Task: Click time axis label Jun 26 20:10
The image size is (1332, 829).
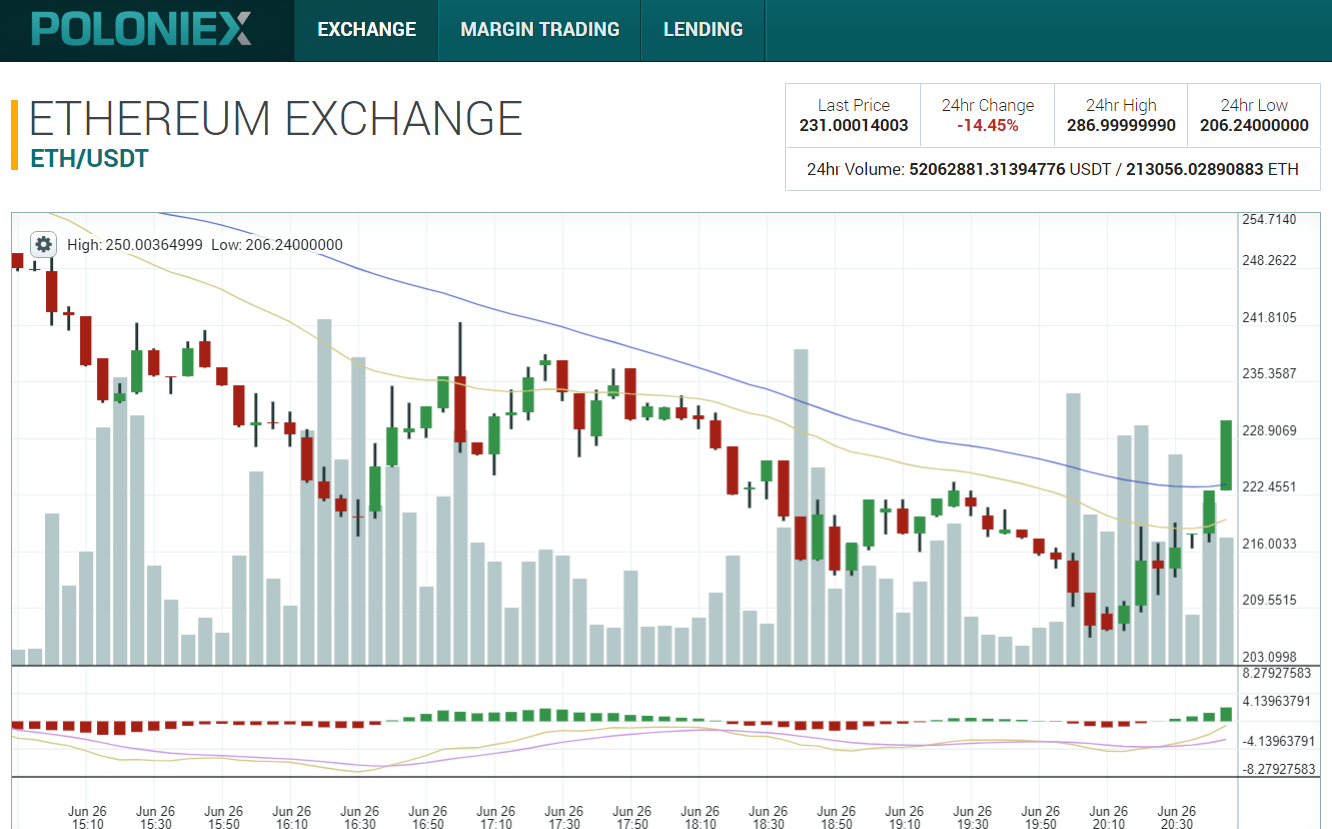Action: tap(1109, 818)
